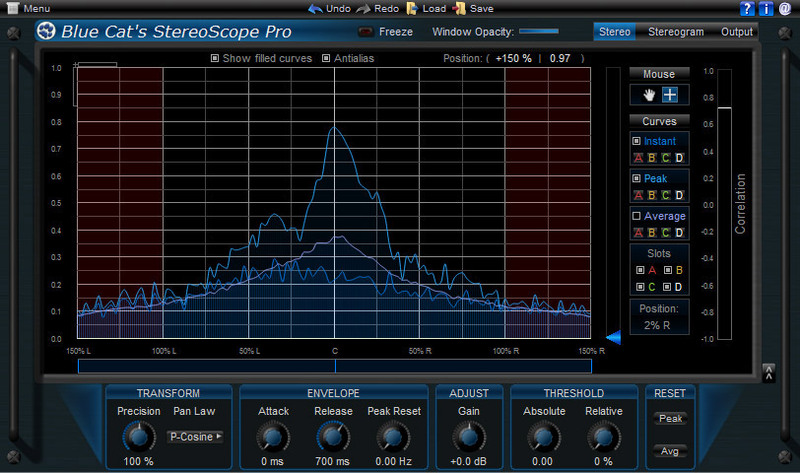Viewport: 800px width, 473px height.
Task: Switch to the Stereogram tab
Action: [675, 32]
